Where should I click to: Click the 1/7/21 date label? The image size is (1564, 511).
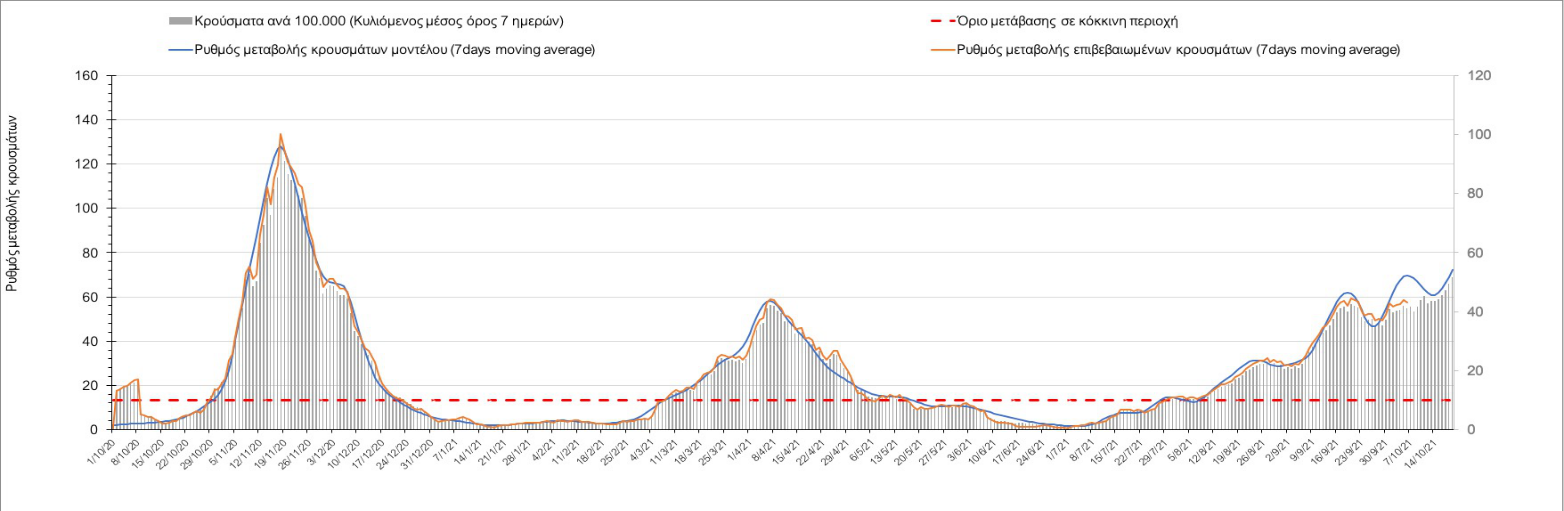click(1058, 449)
